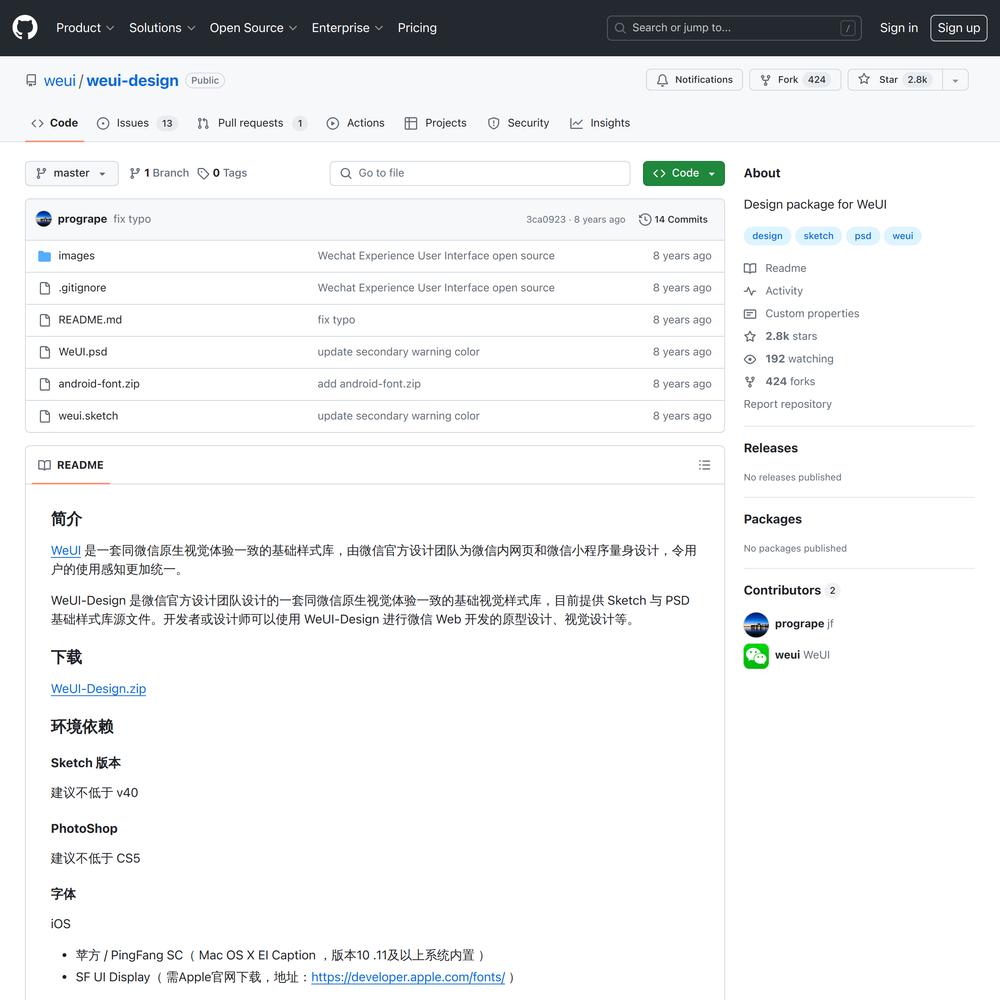Click the eye icon beside 192 watching
This screenshot has width=1000, height=1000.
(750, 359)
